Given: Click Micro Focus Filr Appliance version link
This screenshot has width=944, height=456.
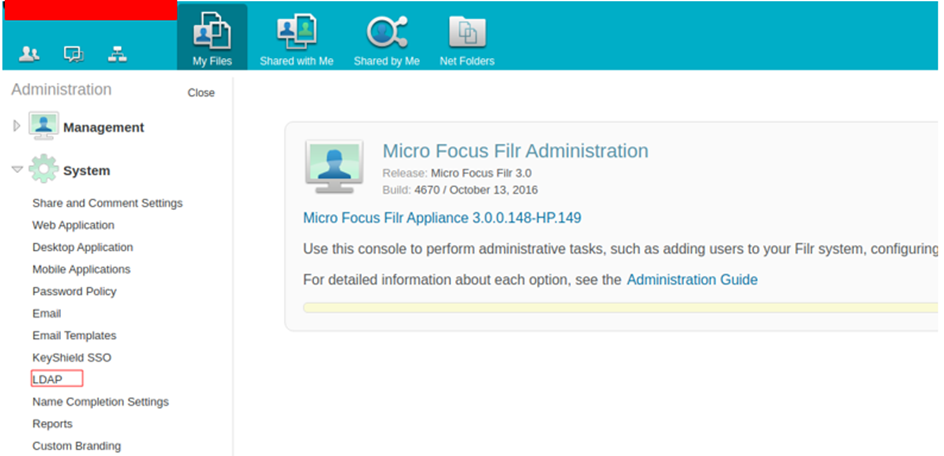Looking at the screenshot, I should click(x=442, y=217).
